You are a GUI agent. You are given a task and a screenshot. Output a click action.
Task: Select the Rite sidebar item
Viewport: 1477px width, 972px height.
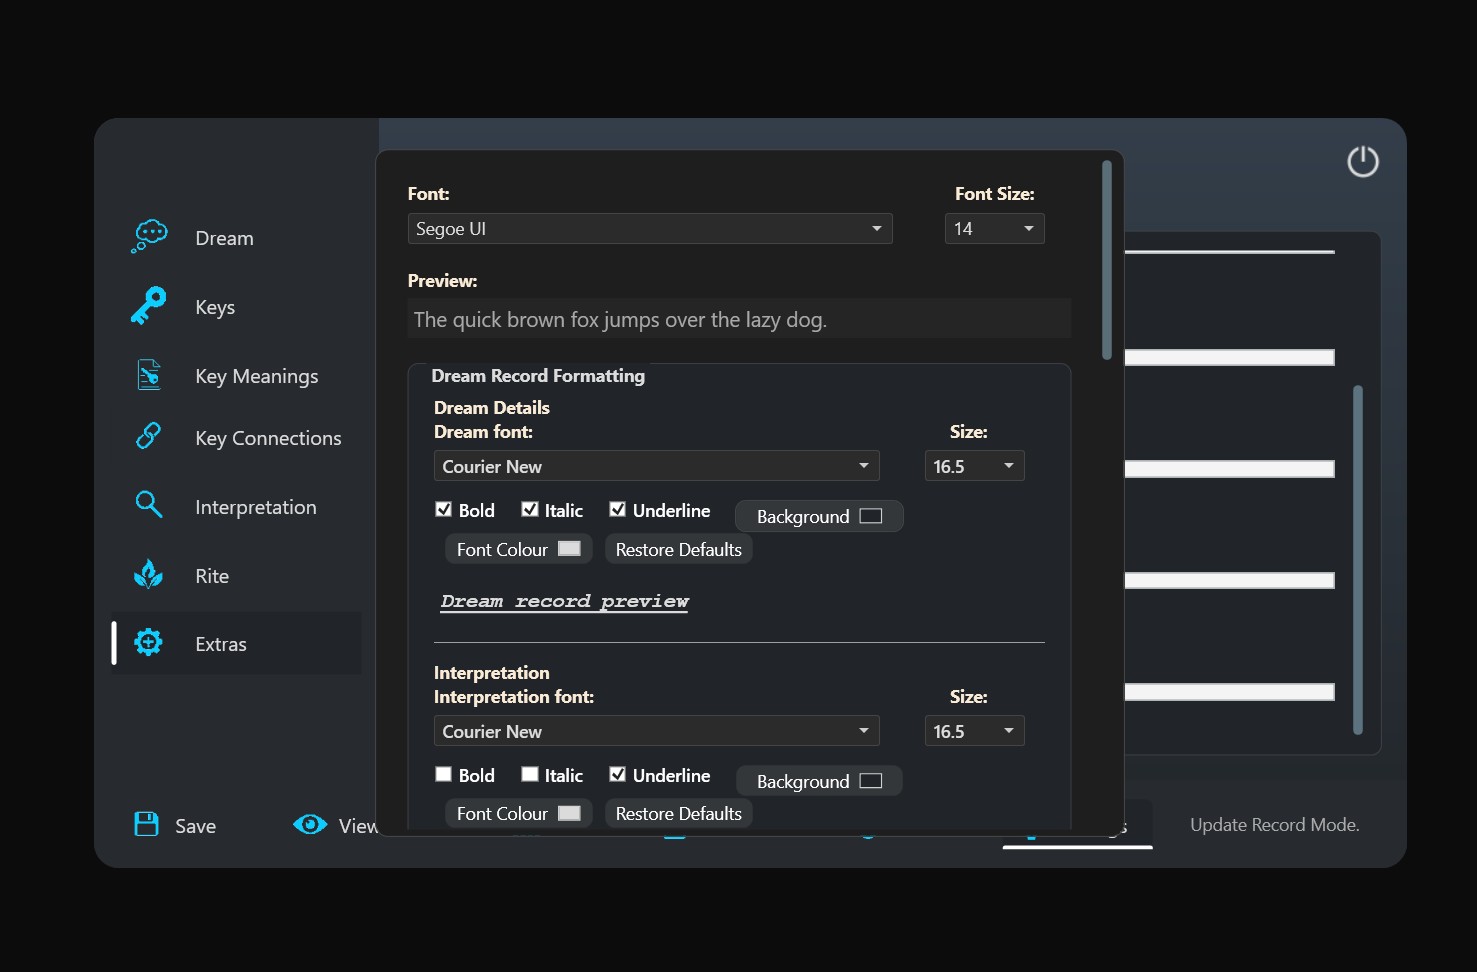tap(212, 576)
